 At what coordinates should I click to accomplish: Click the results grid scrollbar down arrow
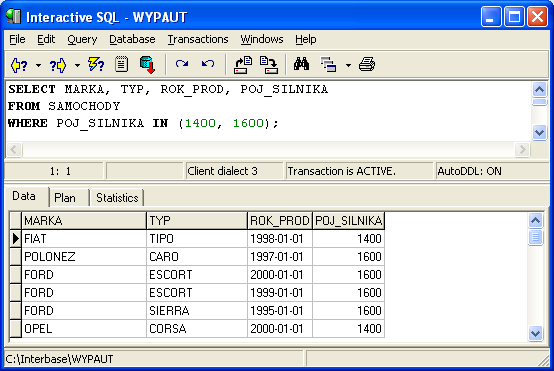[536, 333]
